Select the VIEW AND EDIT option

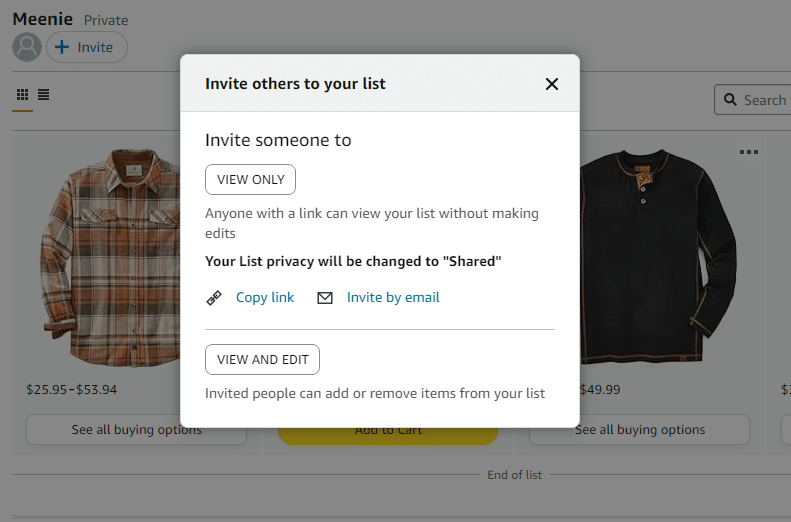click(x=262, y=360)
